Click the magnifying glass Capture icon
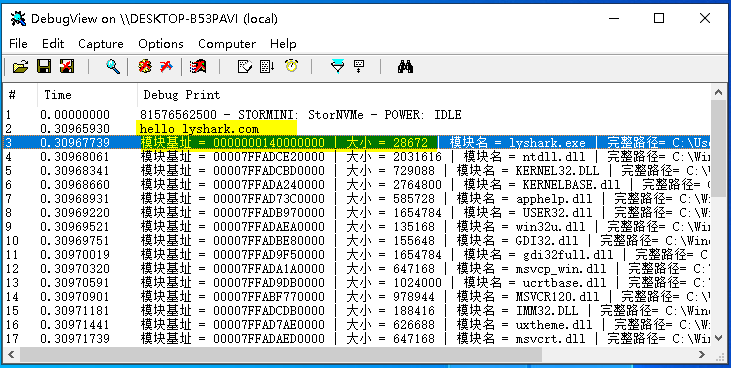 [x=113, y=67]
